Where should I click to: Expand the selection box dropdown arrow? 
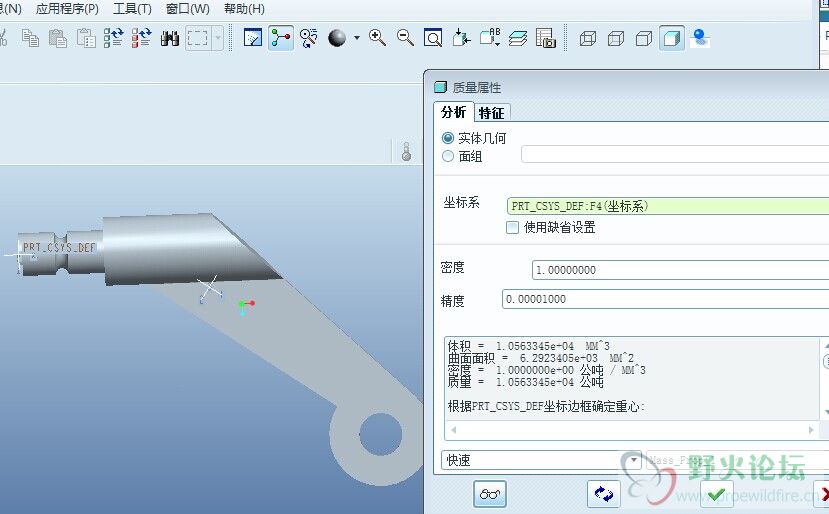tap(218, 38)
